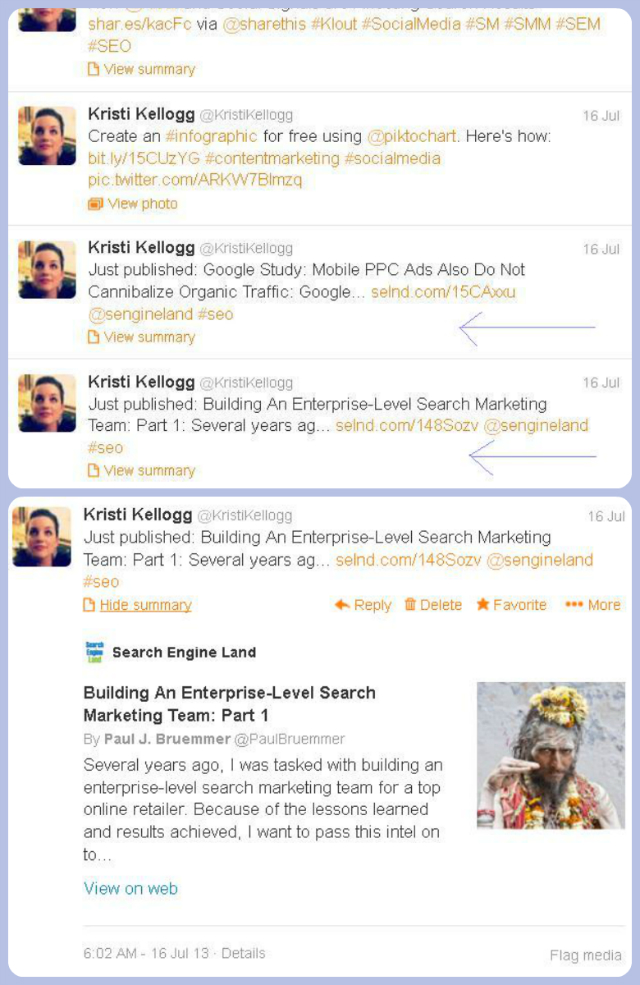The image size is (640, 985).
Task: Open selnd.com/15CAxxu short link
Action: (443, 292)
